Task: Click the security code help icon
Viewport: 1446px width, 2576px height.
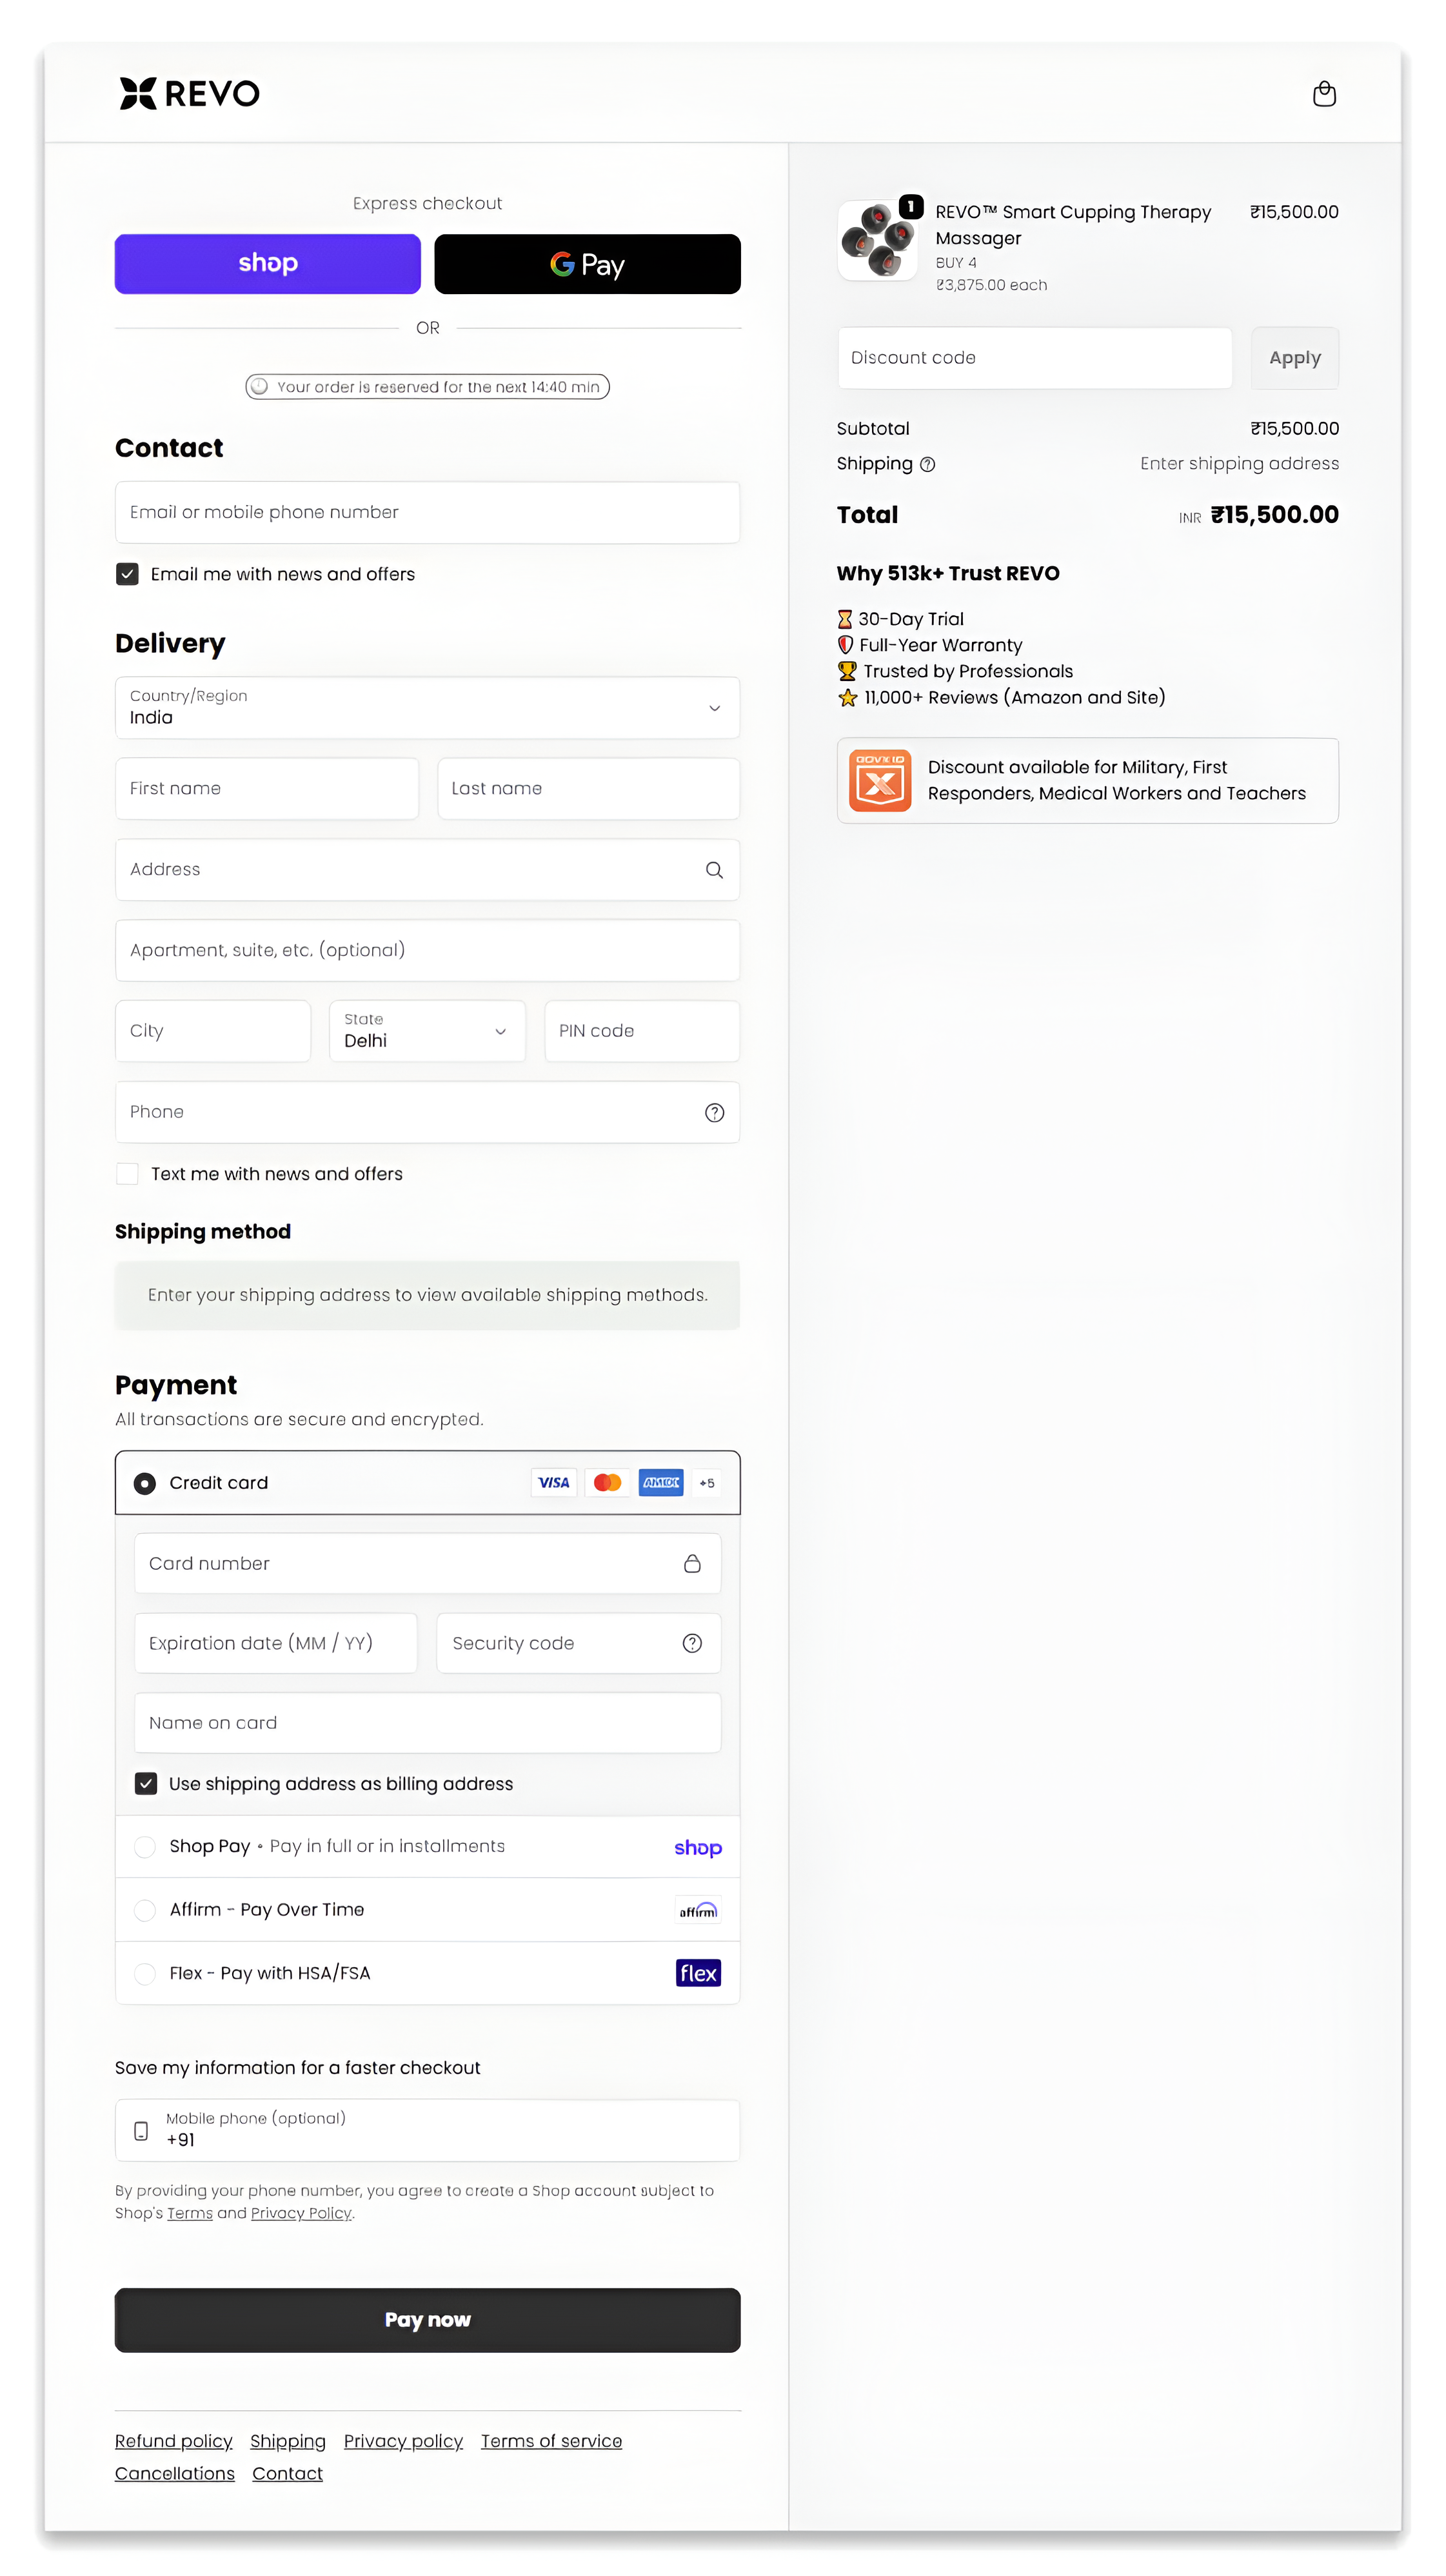Action: point(692,1643)
